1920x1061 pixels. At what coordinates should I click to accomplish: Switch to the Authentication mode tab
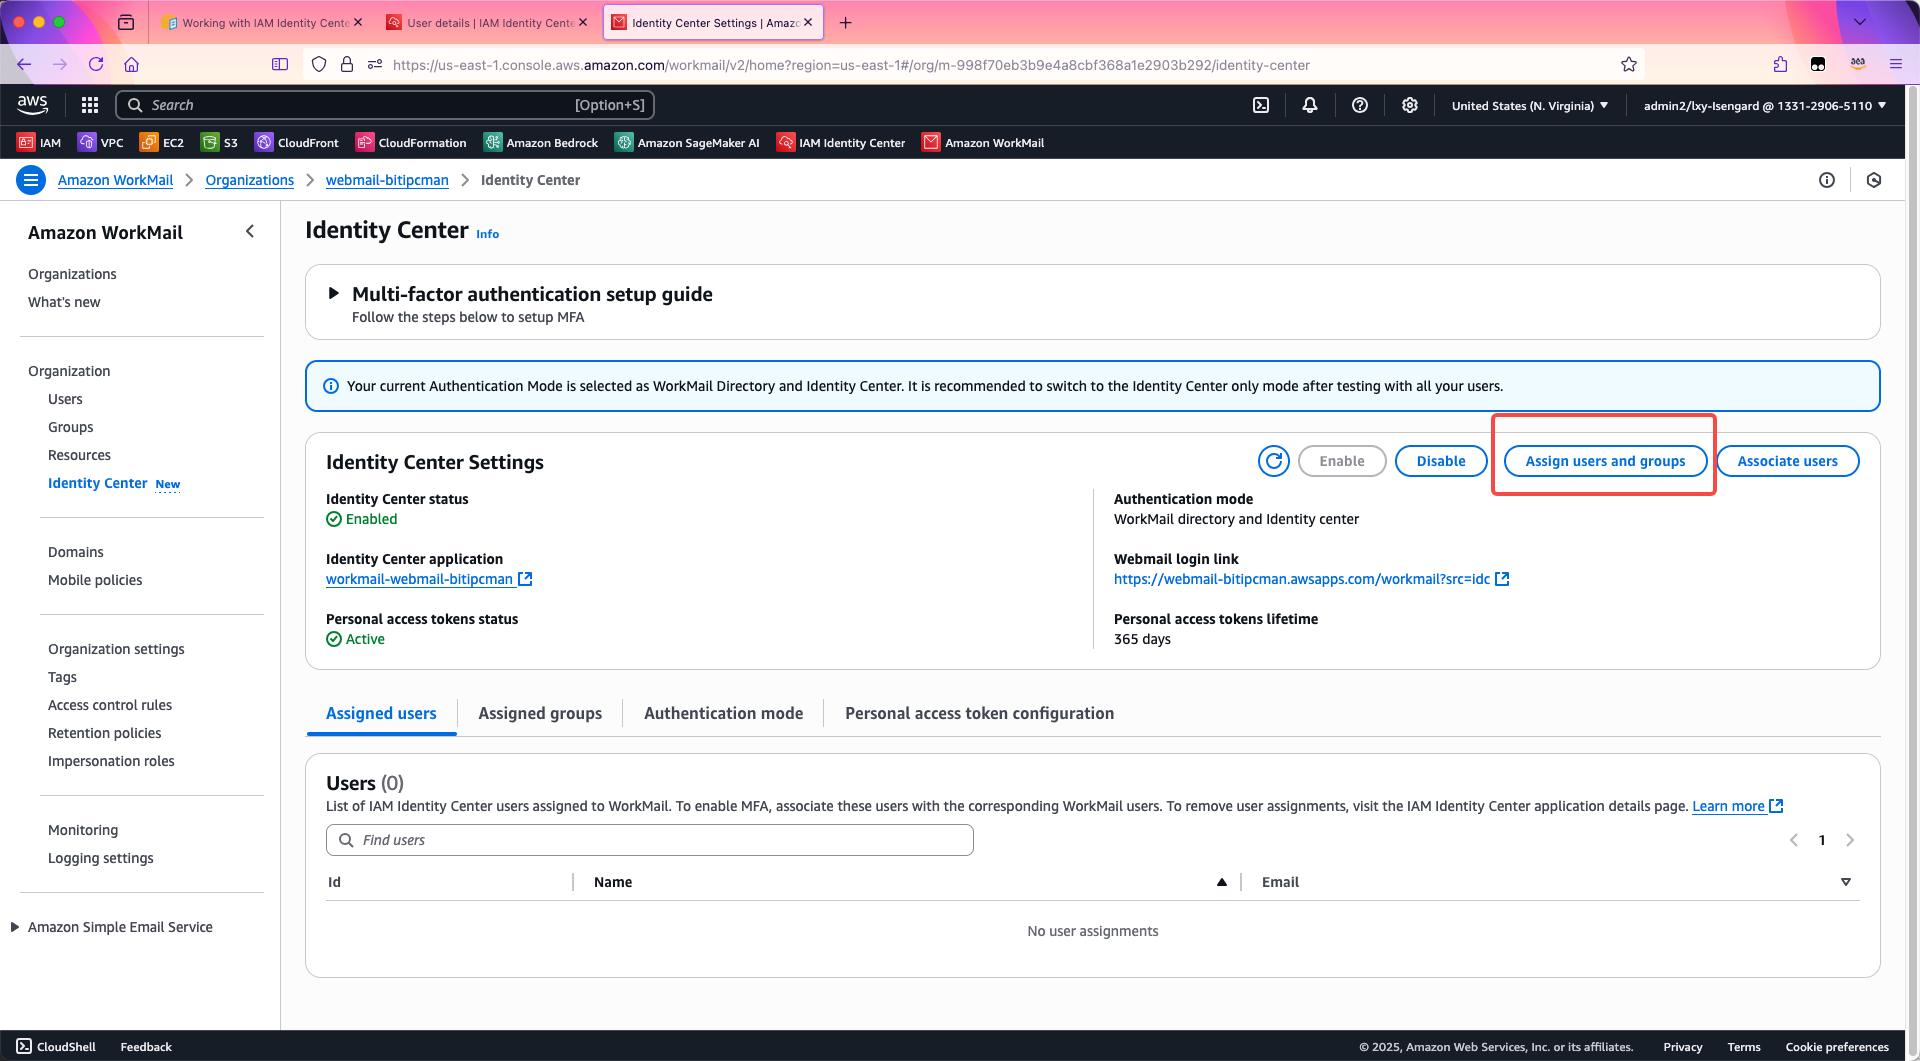723,713
